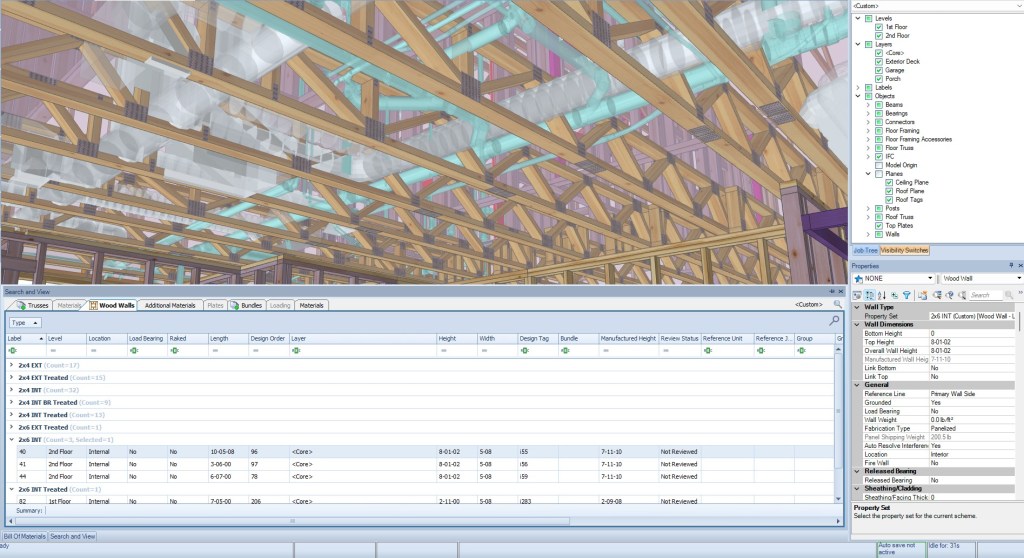Enable the Model Origin checkbox
This screenshot has height=558, width=1024.
click(879, 165)
